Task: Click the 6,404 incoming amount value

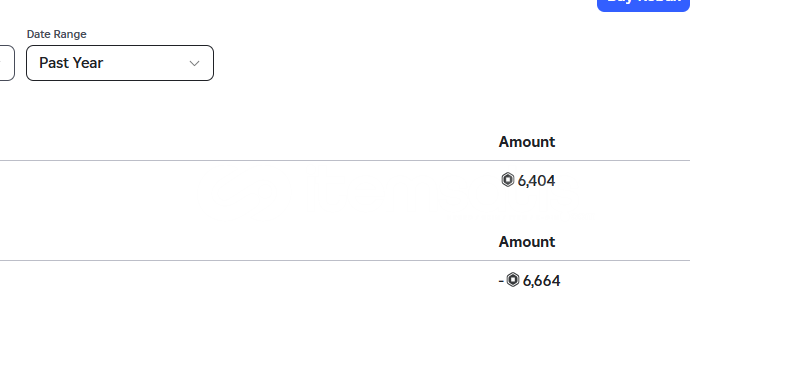Action: coord(536,181)
